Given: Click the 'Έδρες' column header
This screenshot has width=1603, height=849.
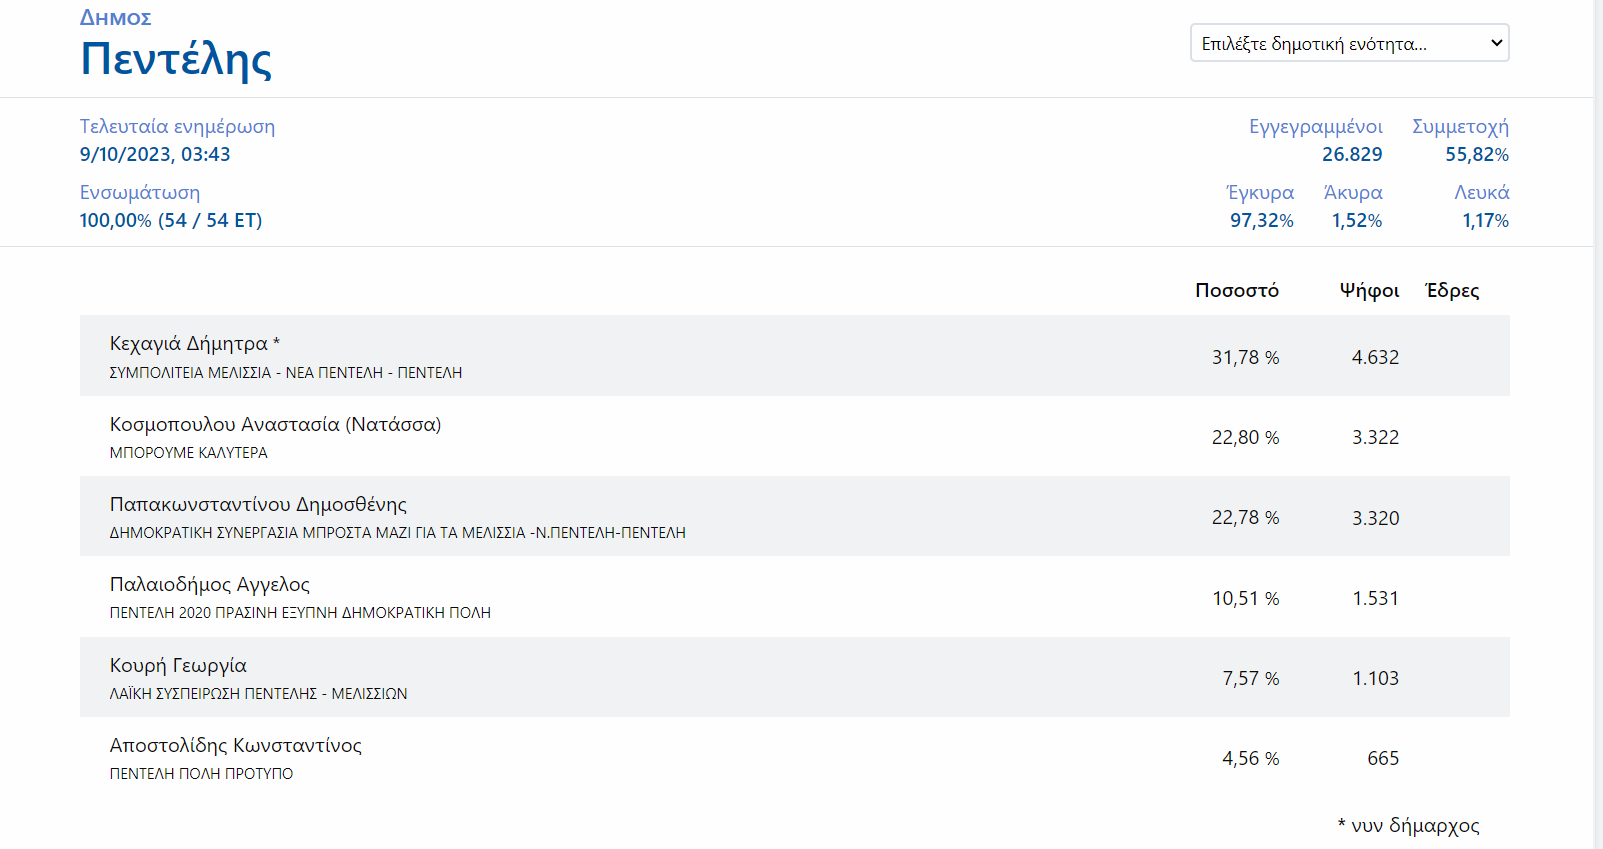Looking at the screenshot, I should click(1452, 291).
